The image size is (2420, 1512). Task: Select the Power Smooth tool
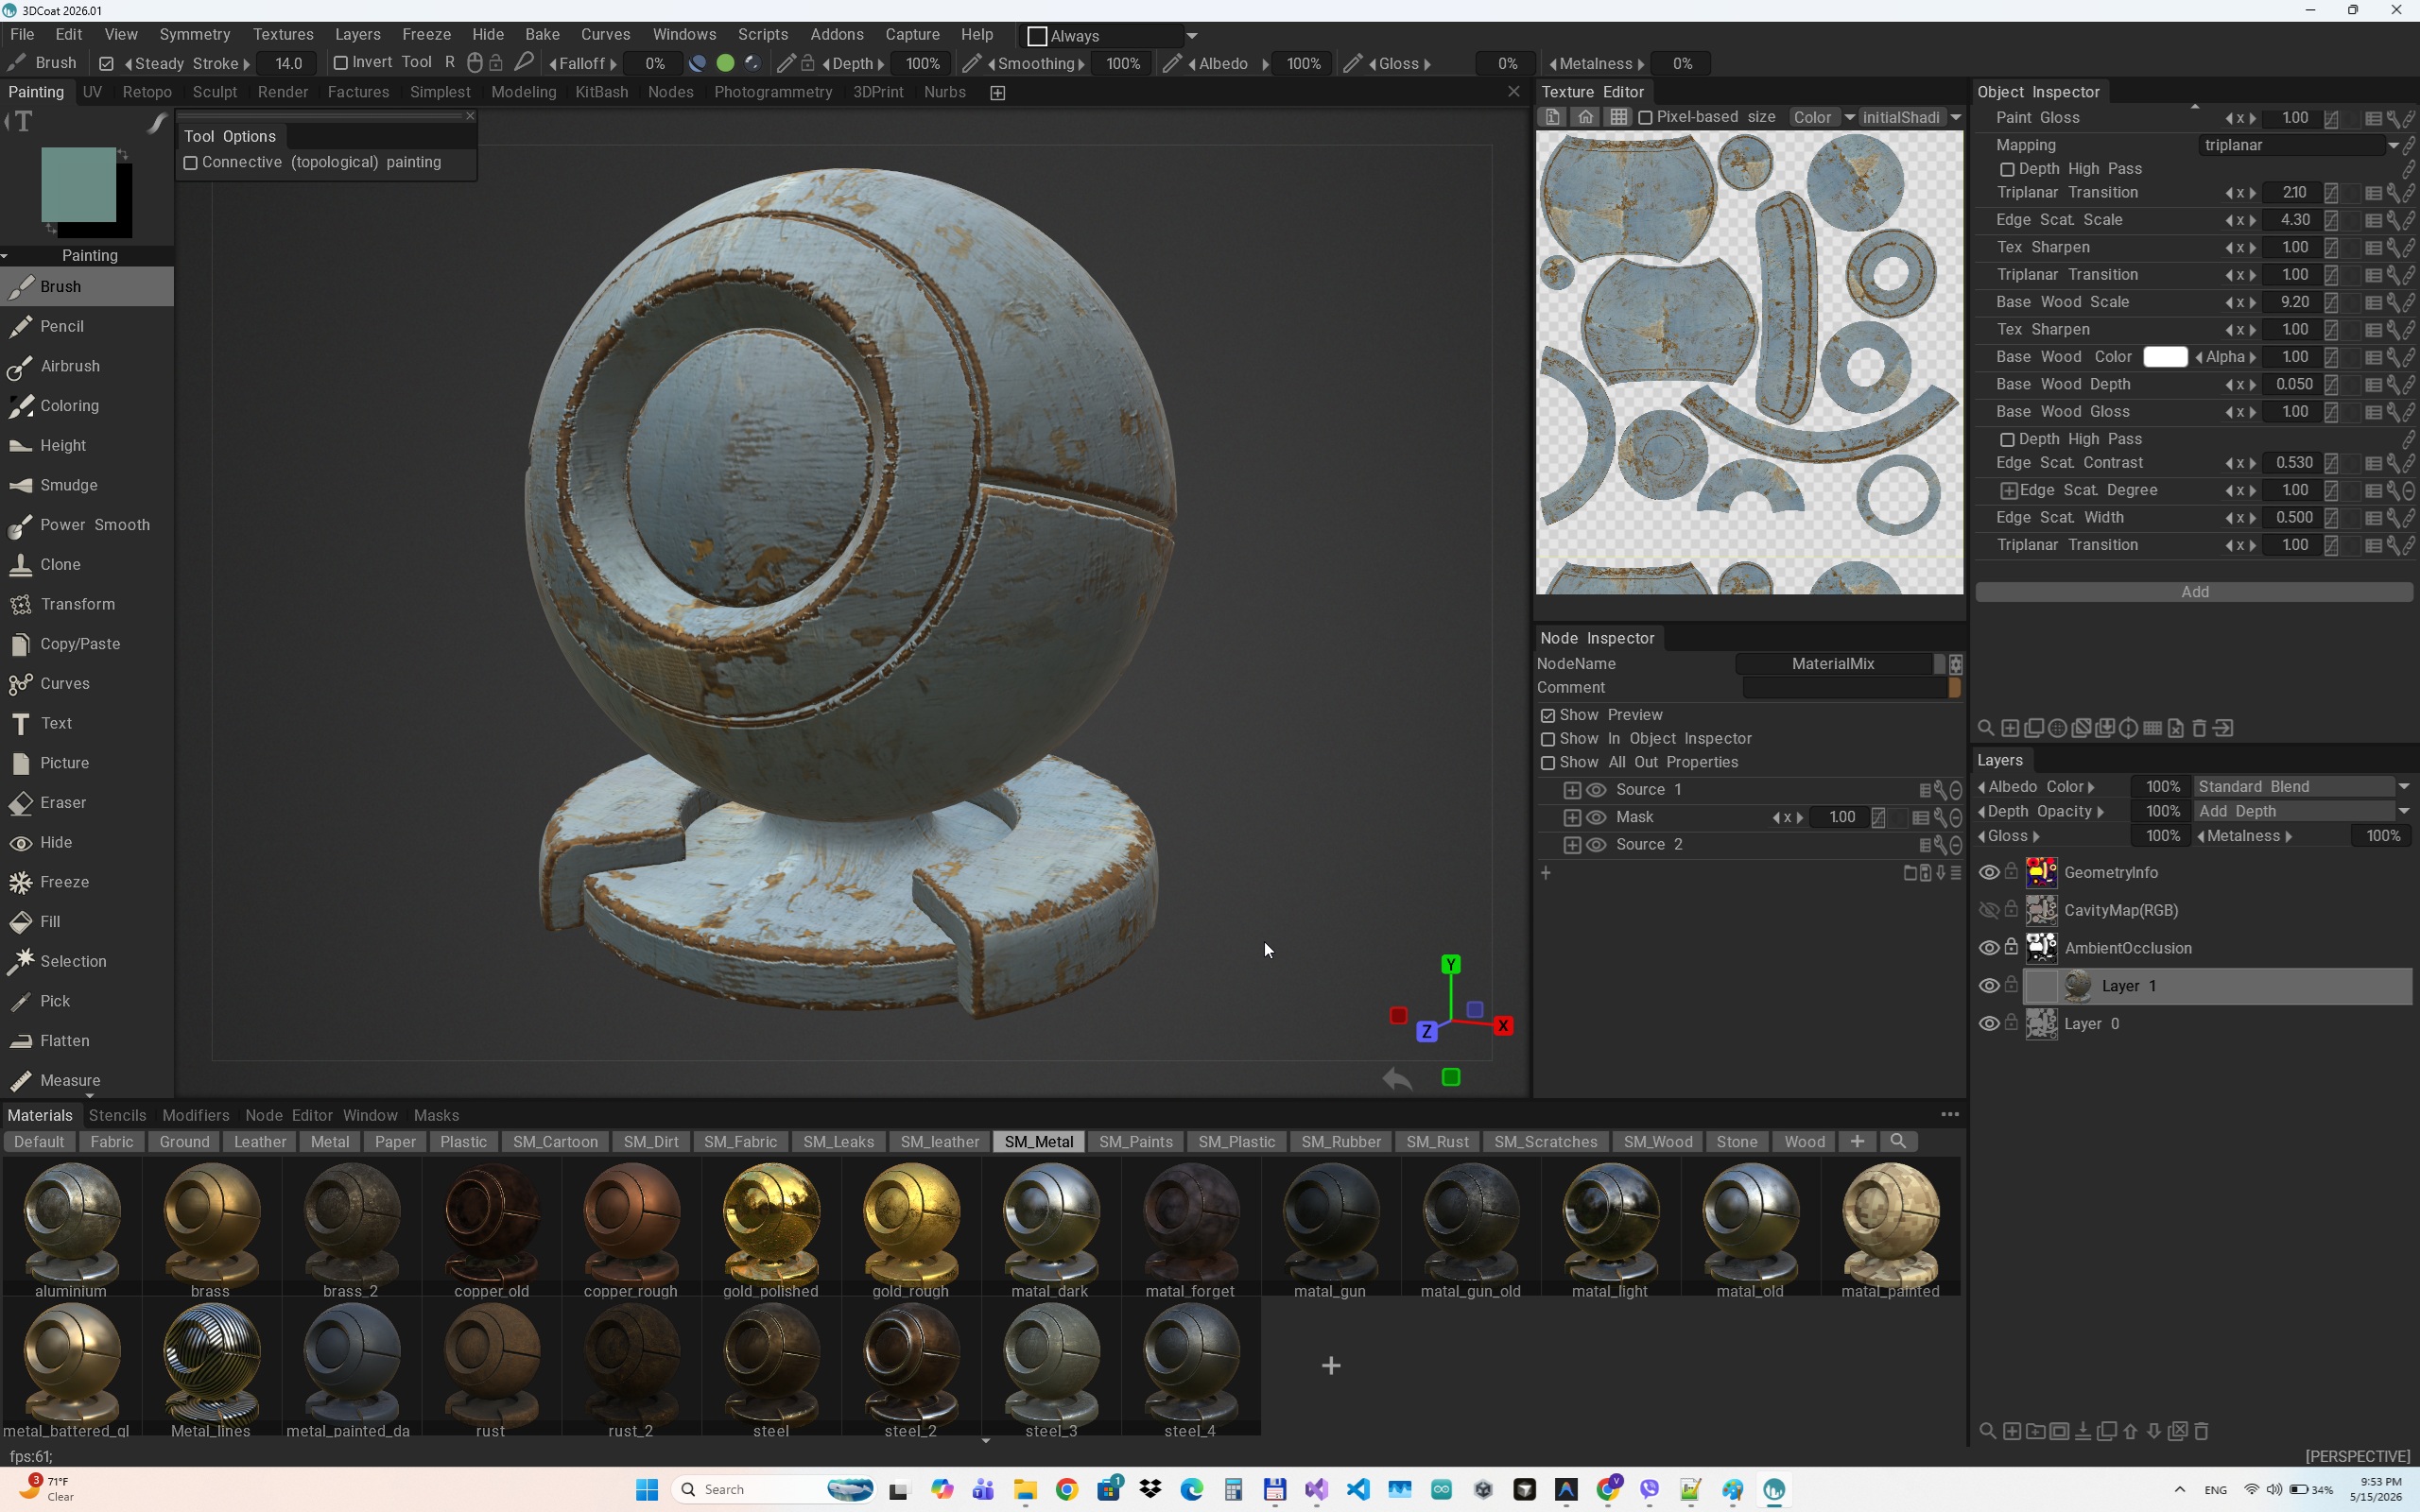tap(87, 524)
